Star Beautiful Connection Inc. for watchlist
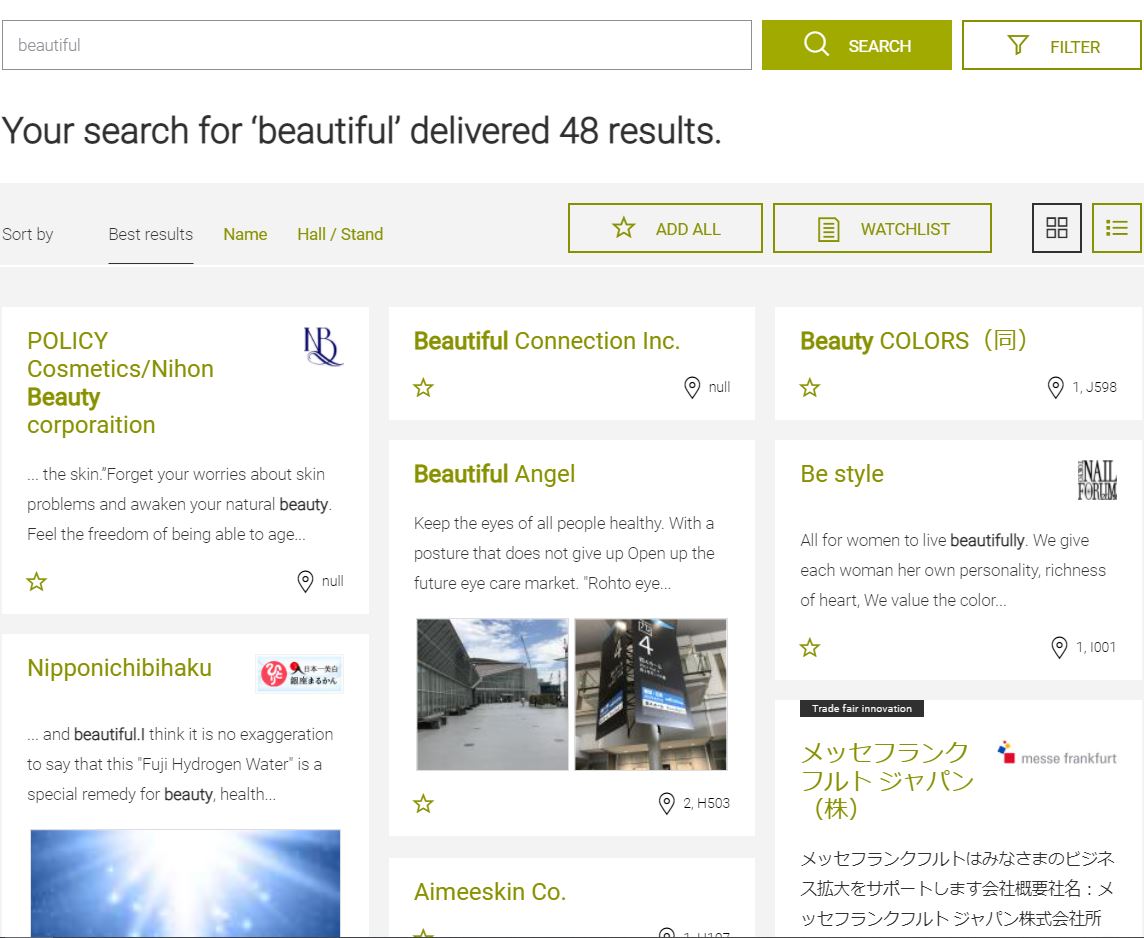The height and width of the screenshot is (938, 1144). pos(423,387)
